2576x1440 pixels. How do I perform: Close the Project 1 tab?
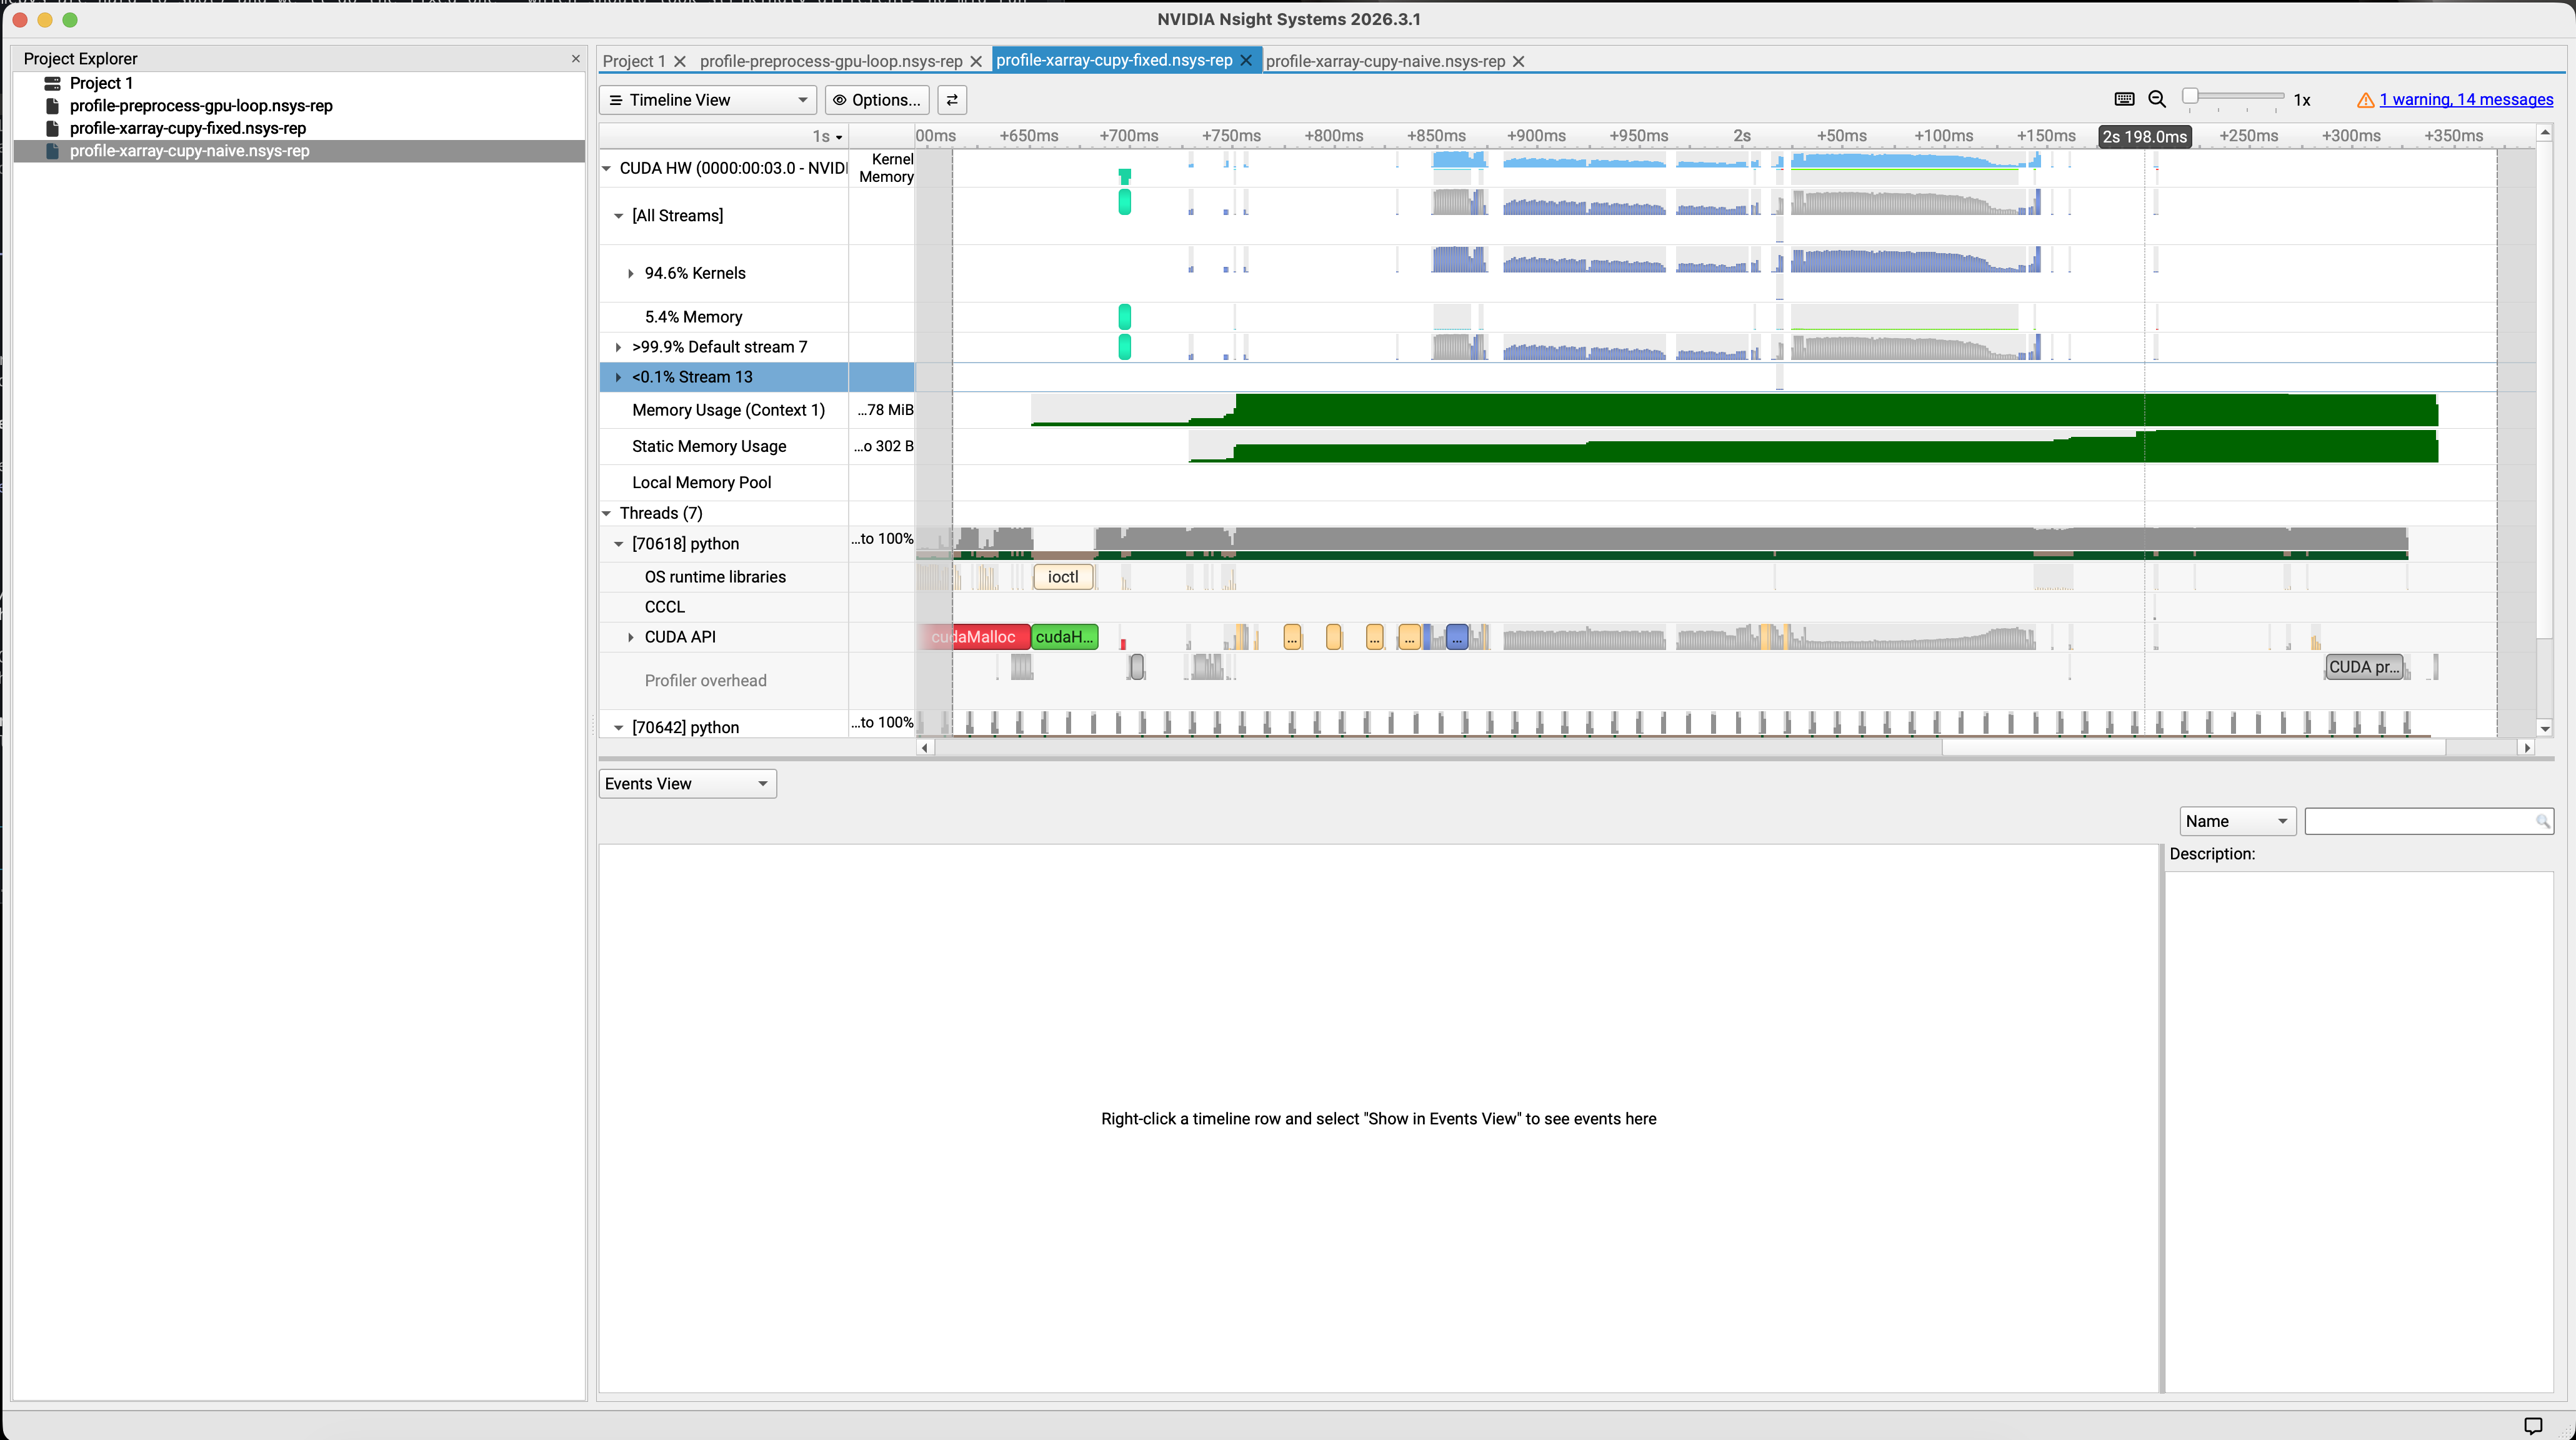coord(680,61)
